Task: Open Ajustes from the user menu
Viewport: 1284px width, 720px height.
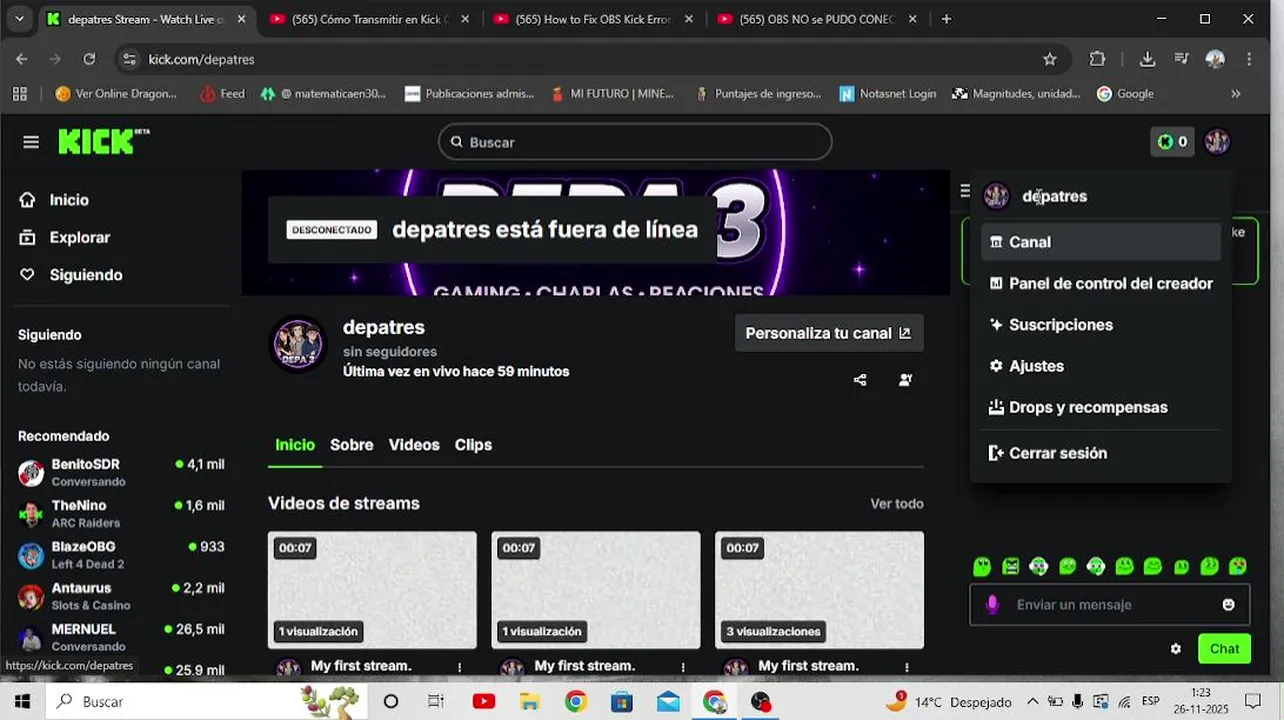Action: (1100, 366)
